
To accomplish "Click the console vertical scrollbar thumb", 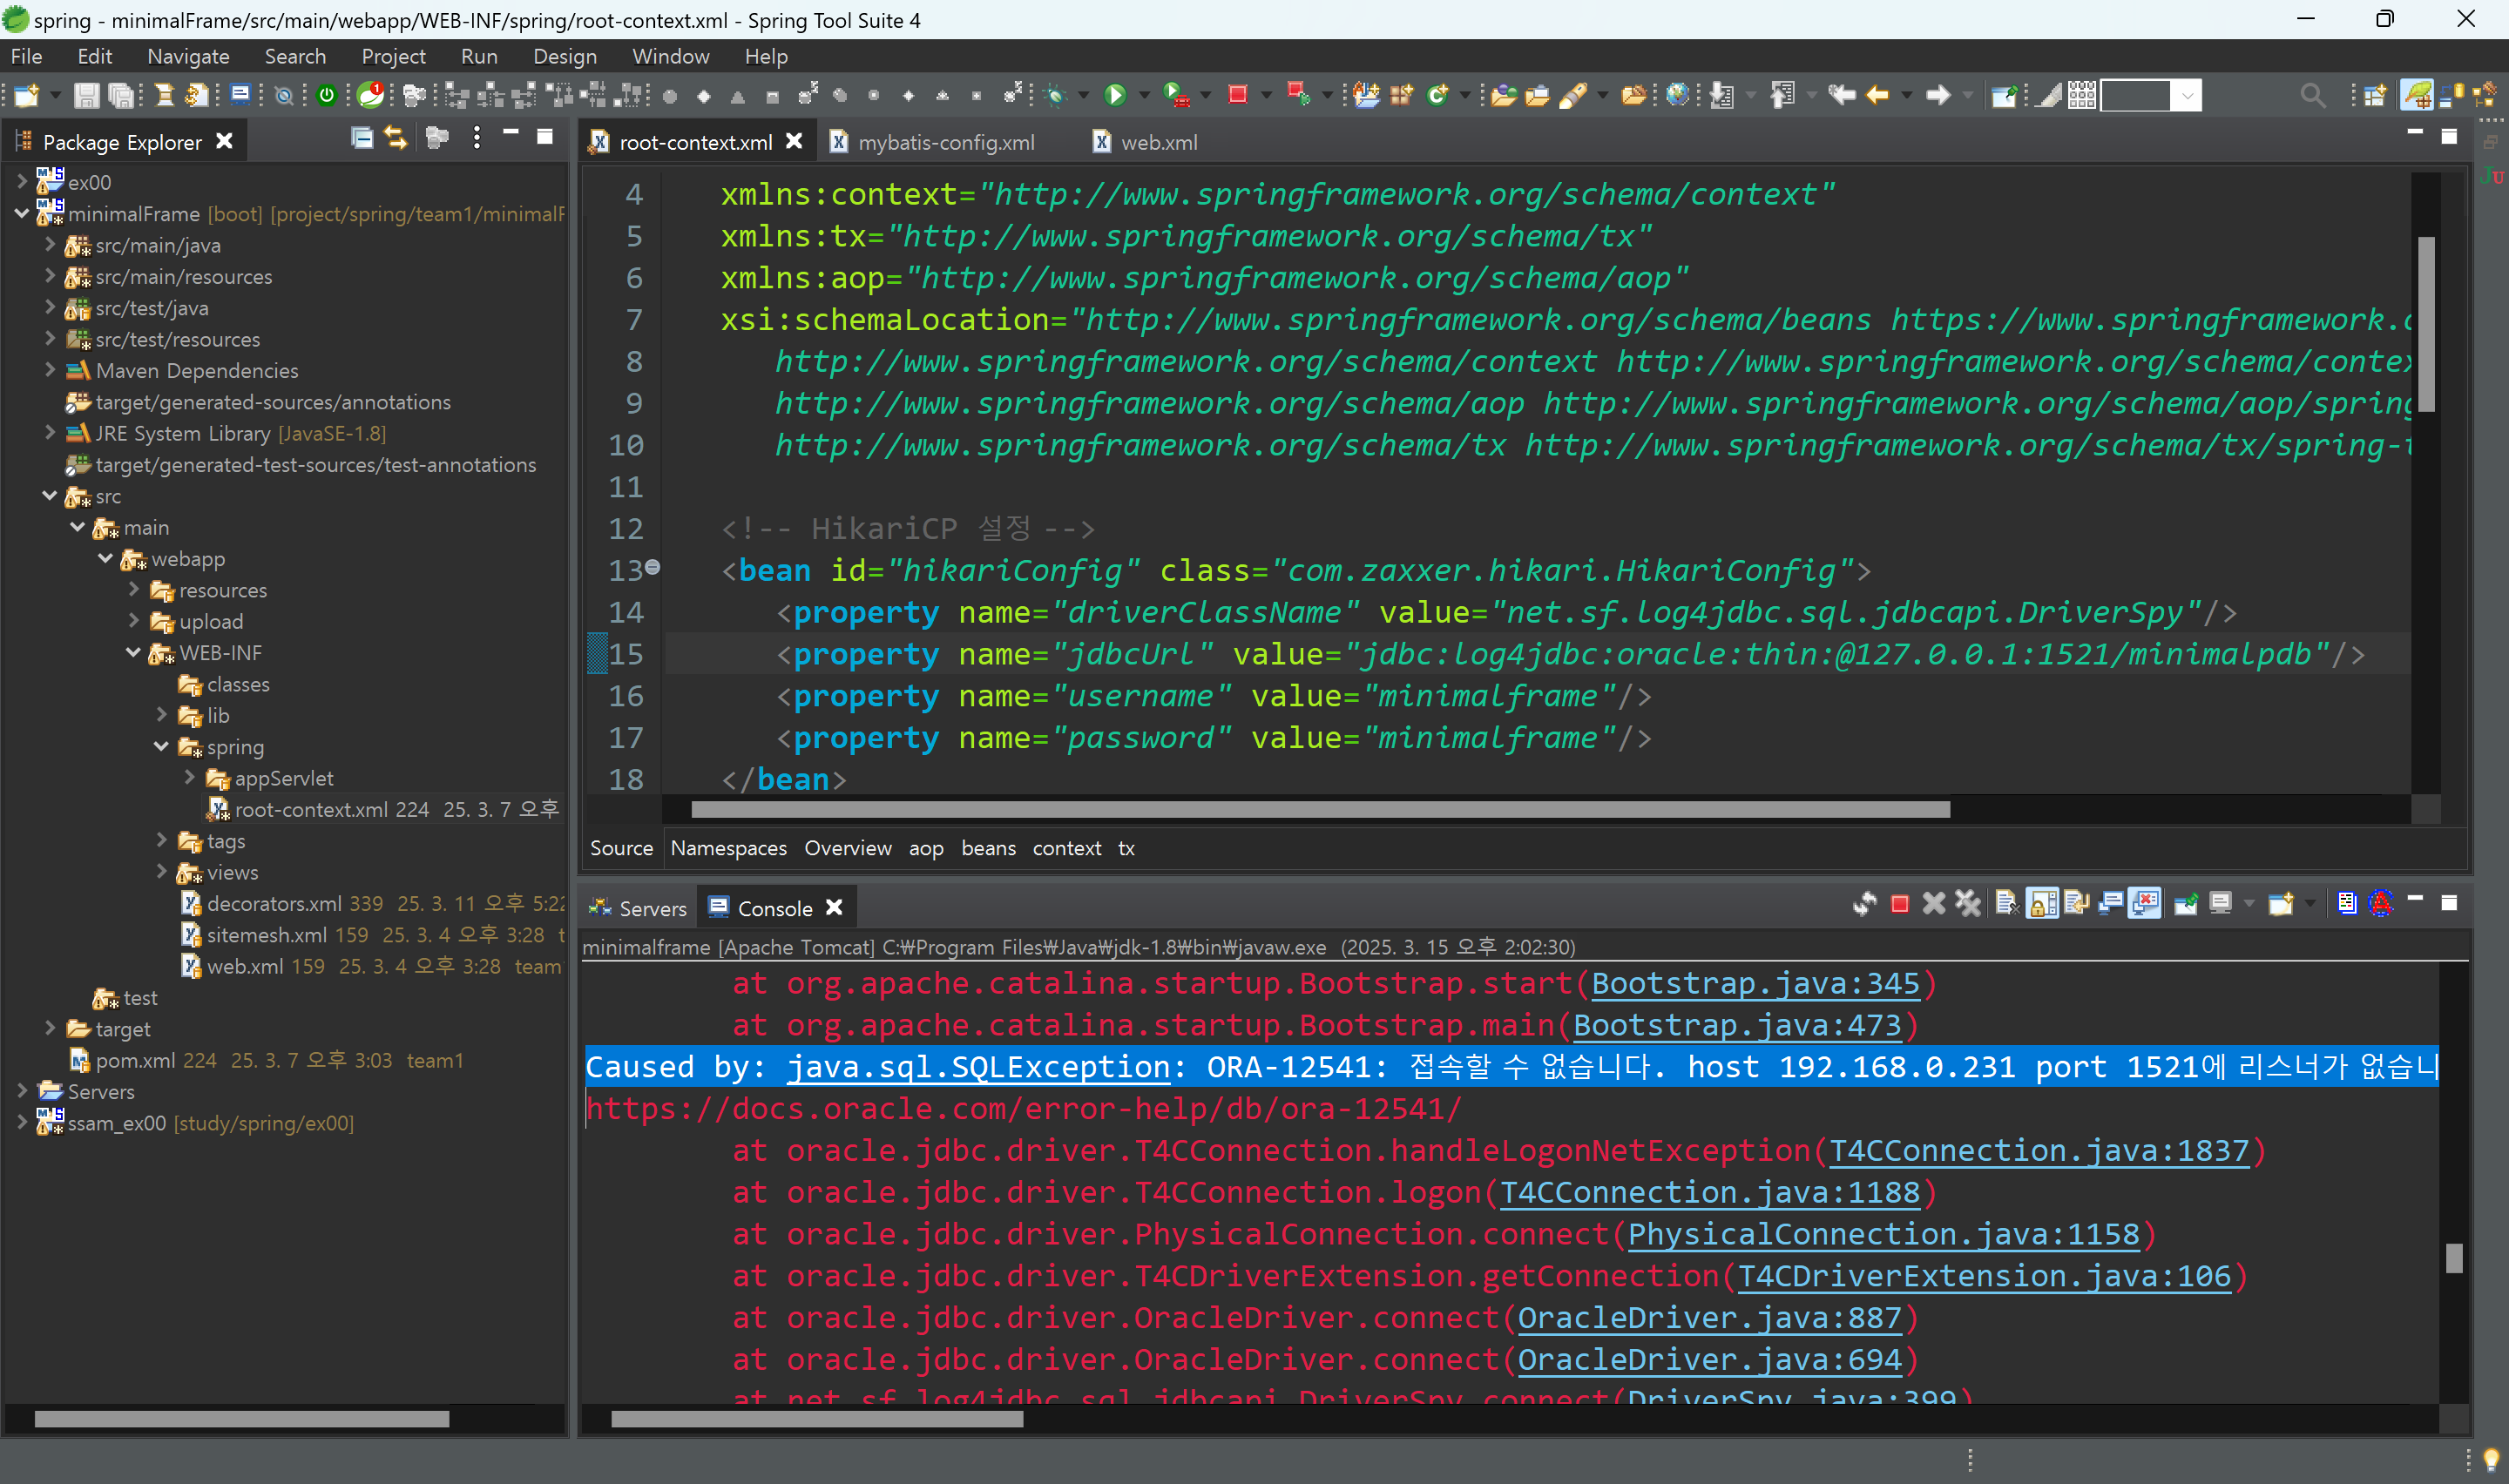I will (x=2454, y=1257).
